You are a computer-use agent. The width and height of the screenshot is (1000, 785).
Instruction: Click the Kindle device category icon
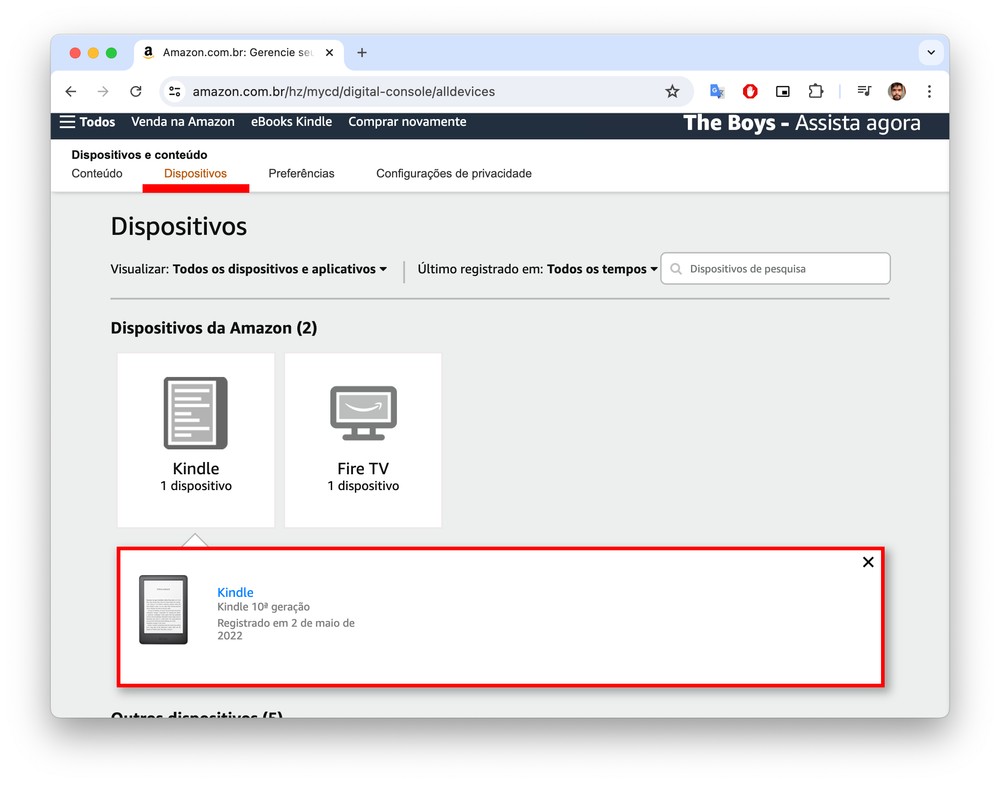pyautogui.click(x=196, y=413)
